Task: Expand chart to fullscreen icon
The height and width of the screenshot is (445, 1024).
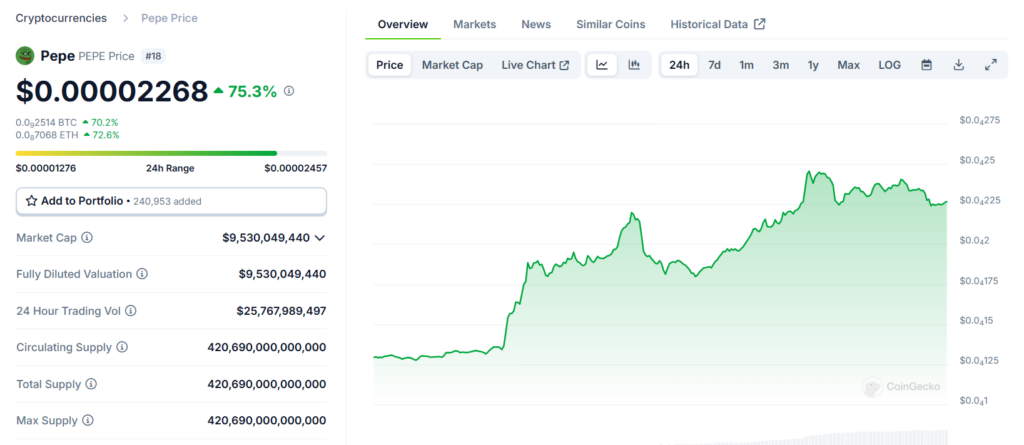Action: [990, 65]
